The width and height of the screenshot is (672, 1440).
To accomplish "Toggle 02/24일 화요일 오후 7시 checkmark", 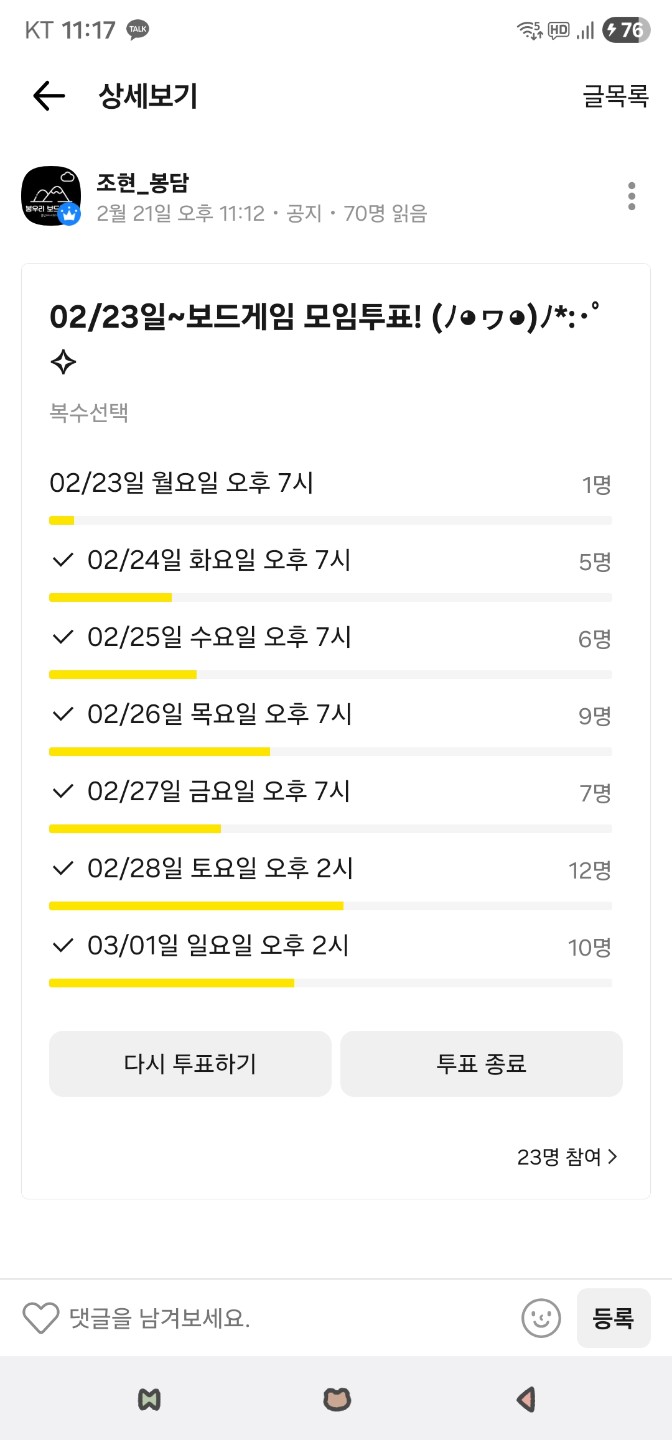I will [x=64, y=561].
